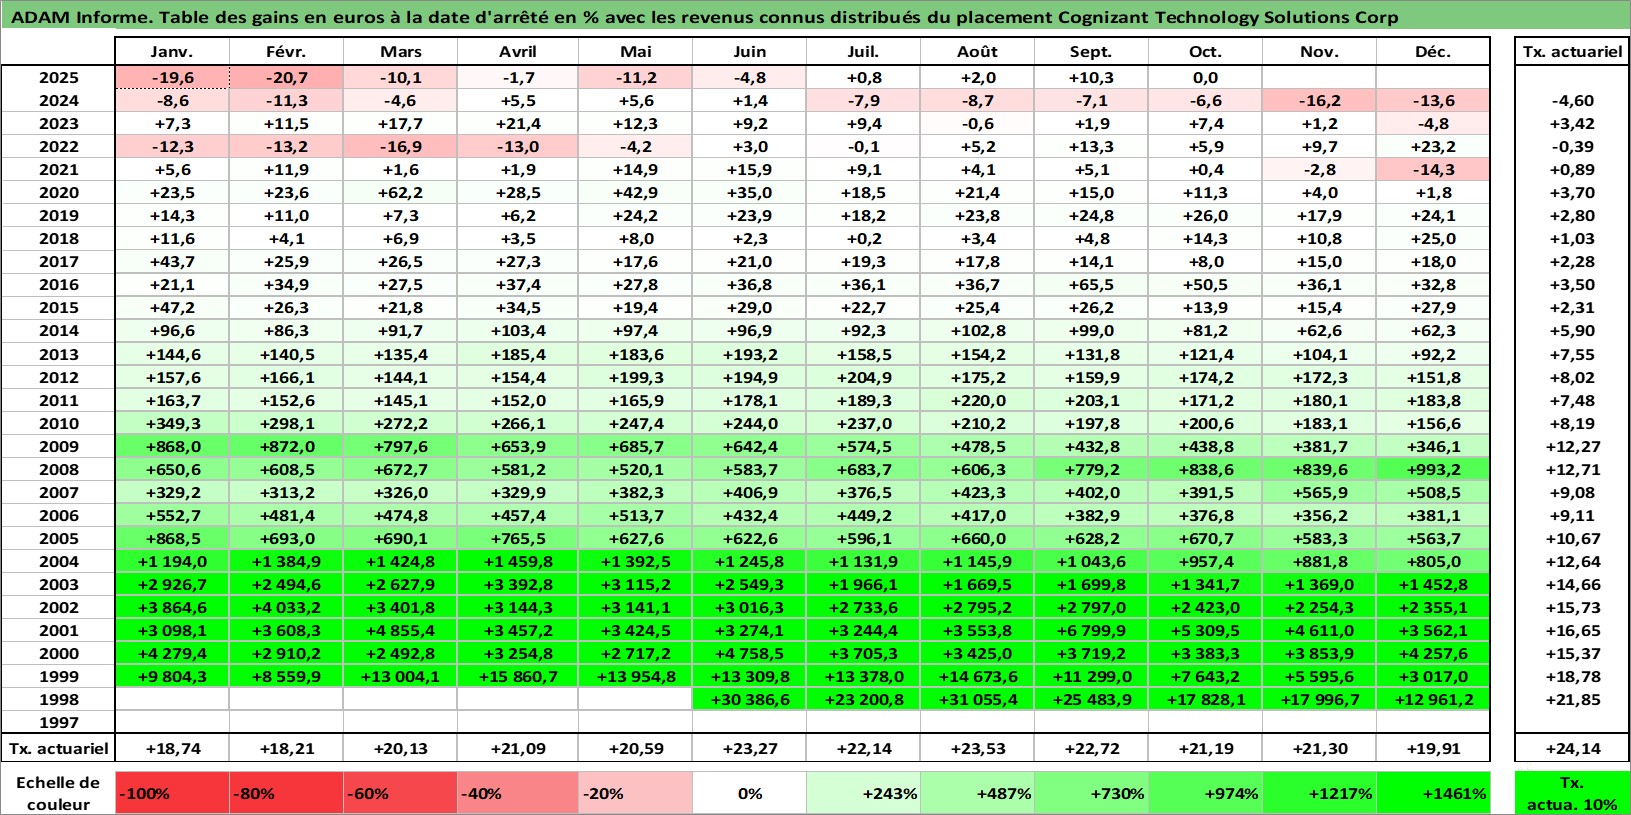Viewport: 1631px width, 815px height.
Task: Select the '-16,9' cell for March 2022
Action: pos(400,146)
